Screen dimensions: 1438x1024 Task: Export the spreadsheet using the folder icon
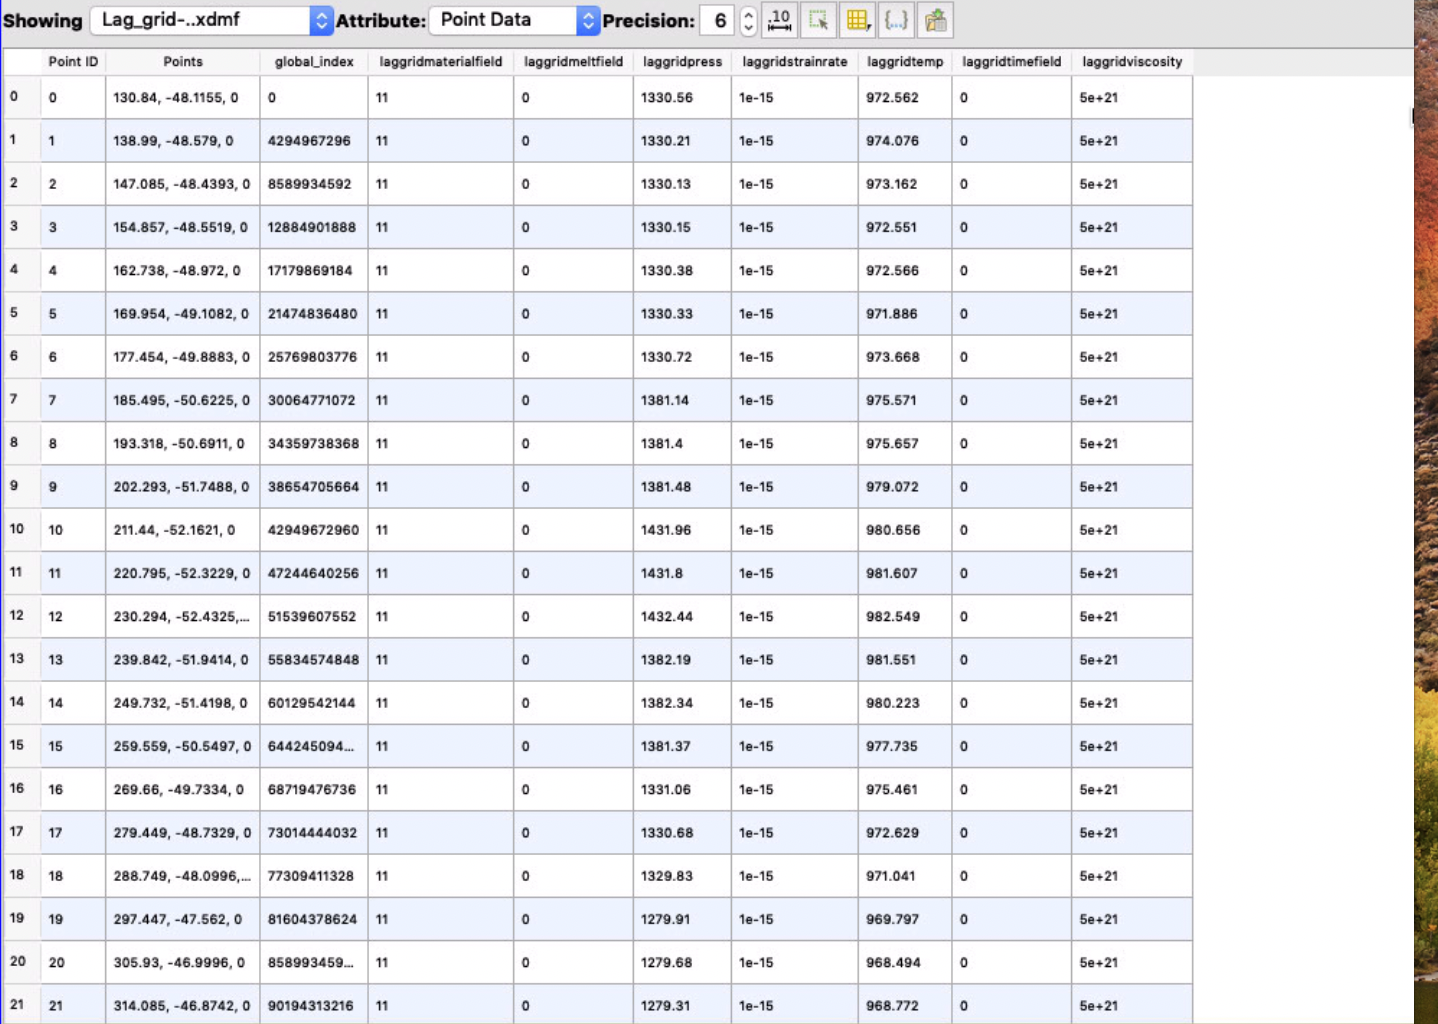coord(935,19)
